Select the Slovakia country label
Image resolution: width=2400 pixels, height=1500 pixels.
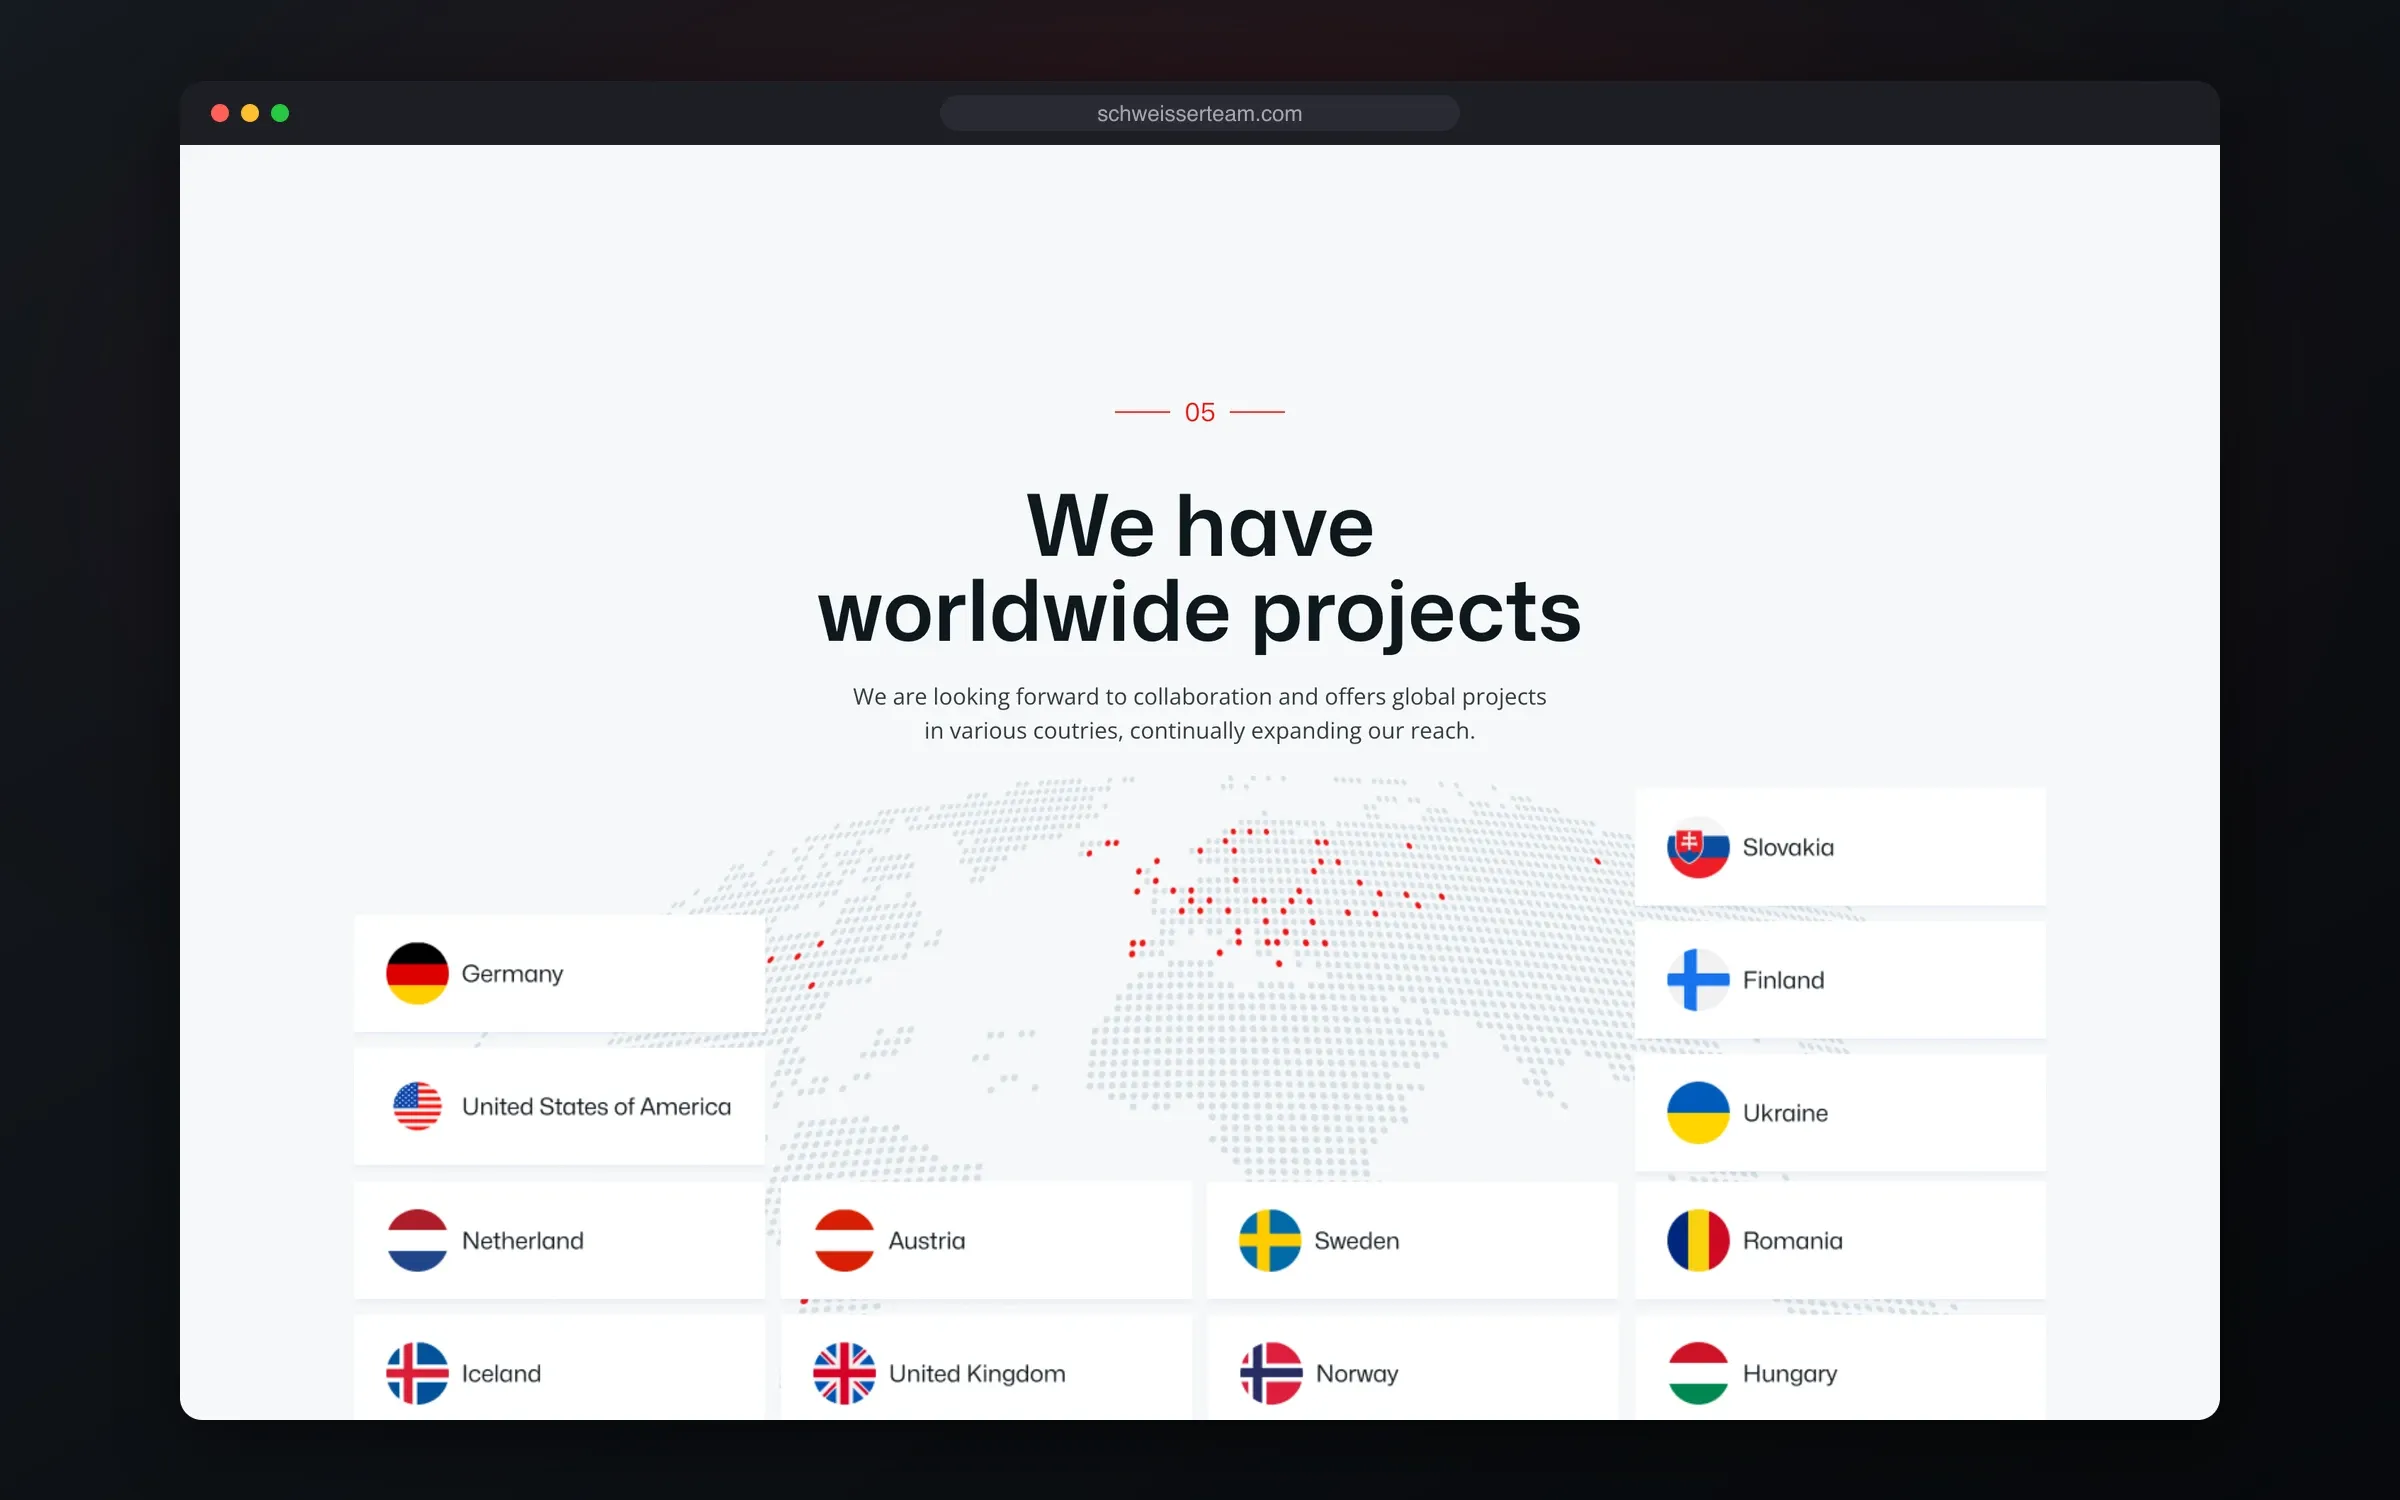pos(1788,847)
